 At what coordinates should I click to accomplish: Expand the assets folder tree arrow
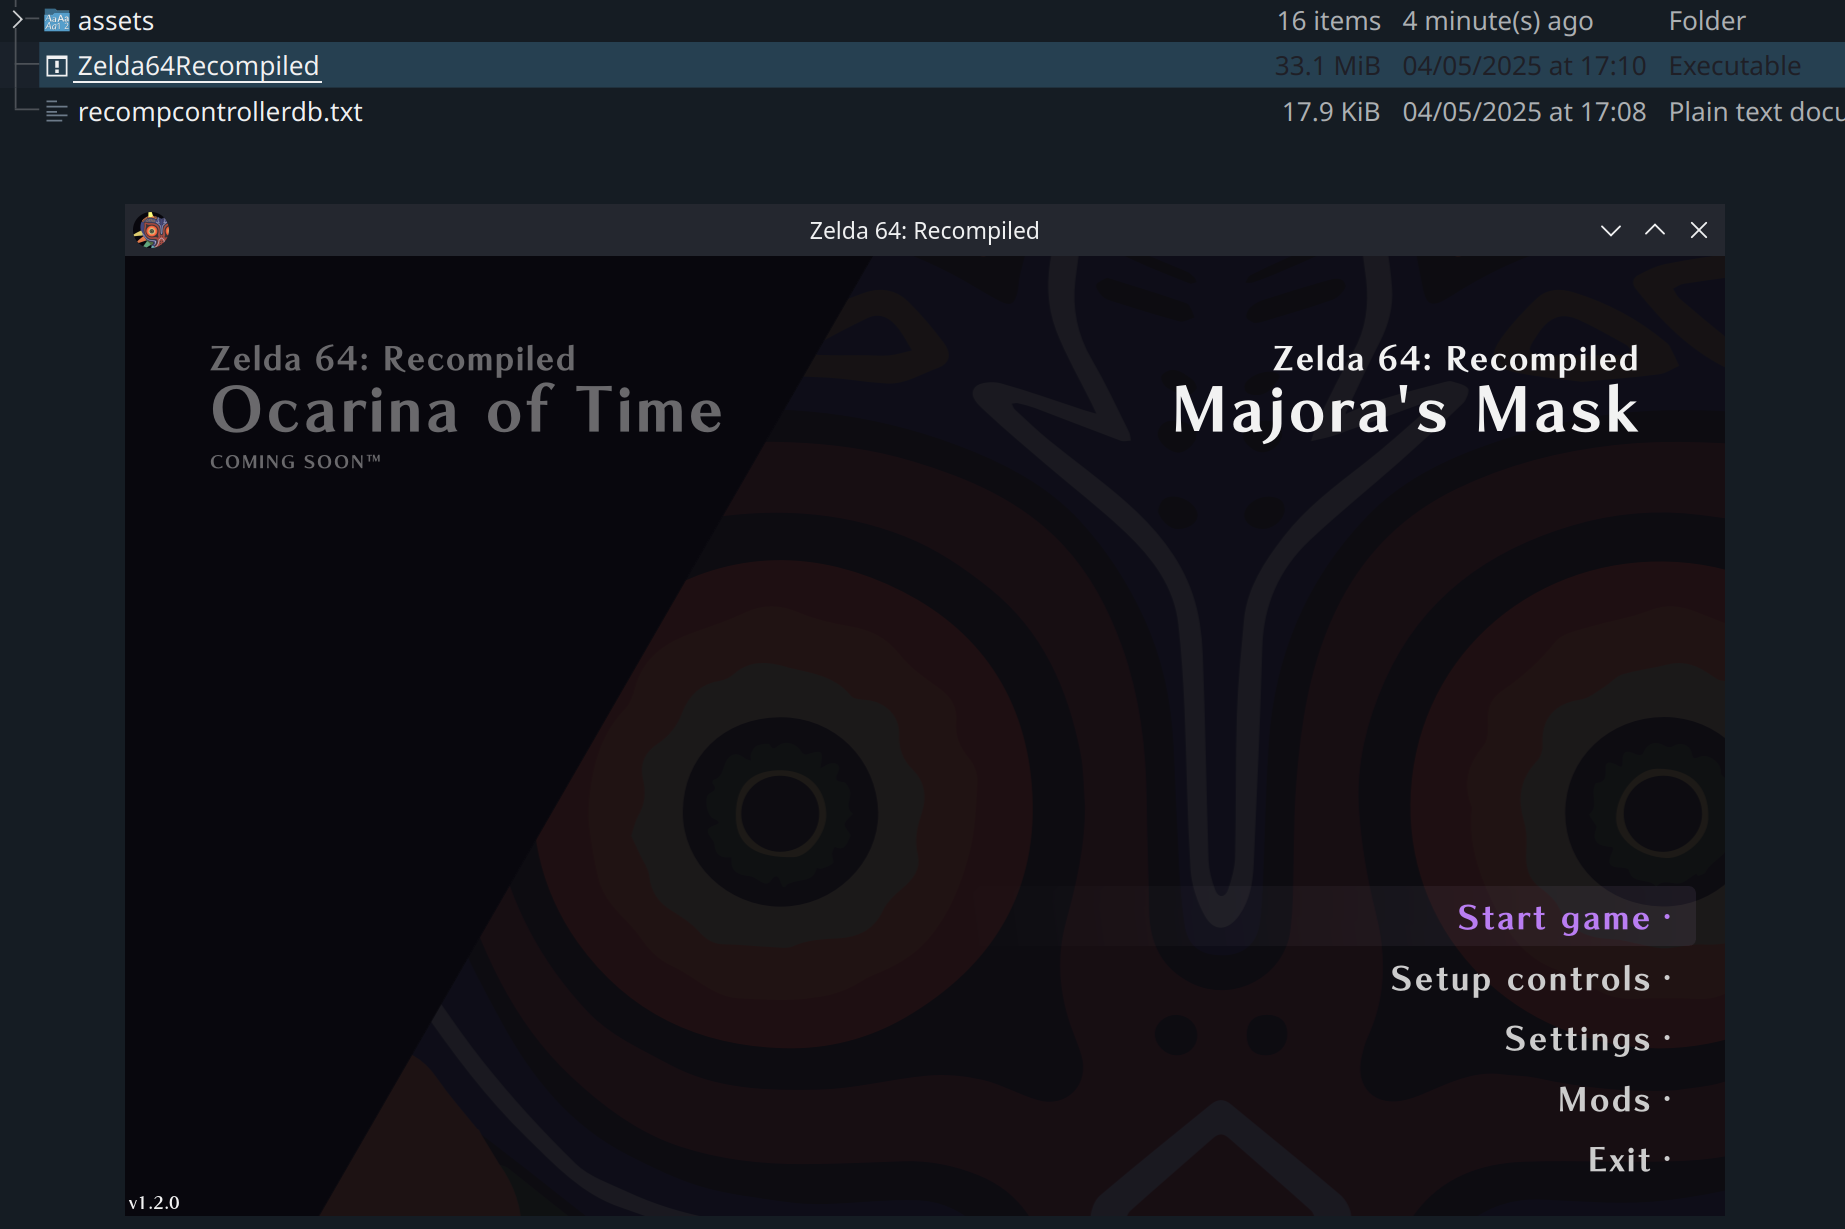pos(17,19)
